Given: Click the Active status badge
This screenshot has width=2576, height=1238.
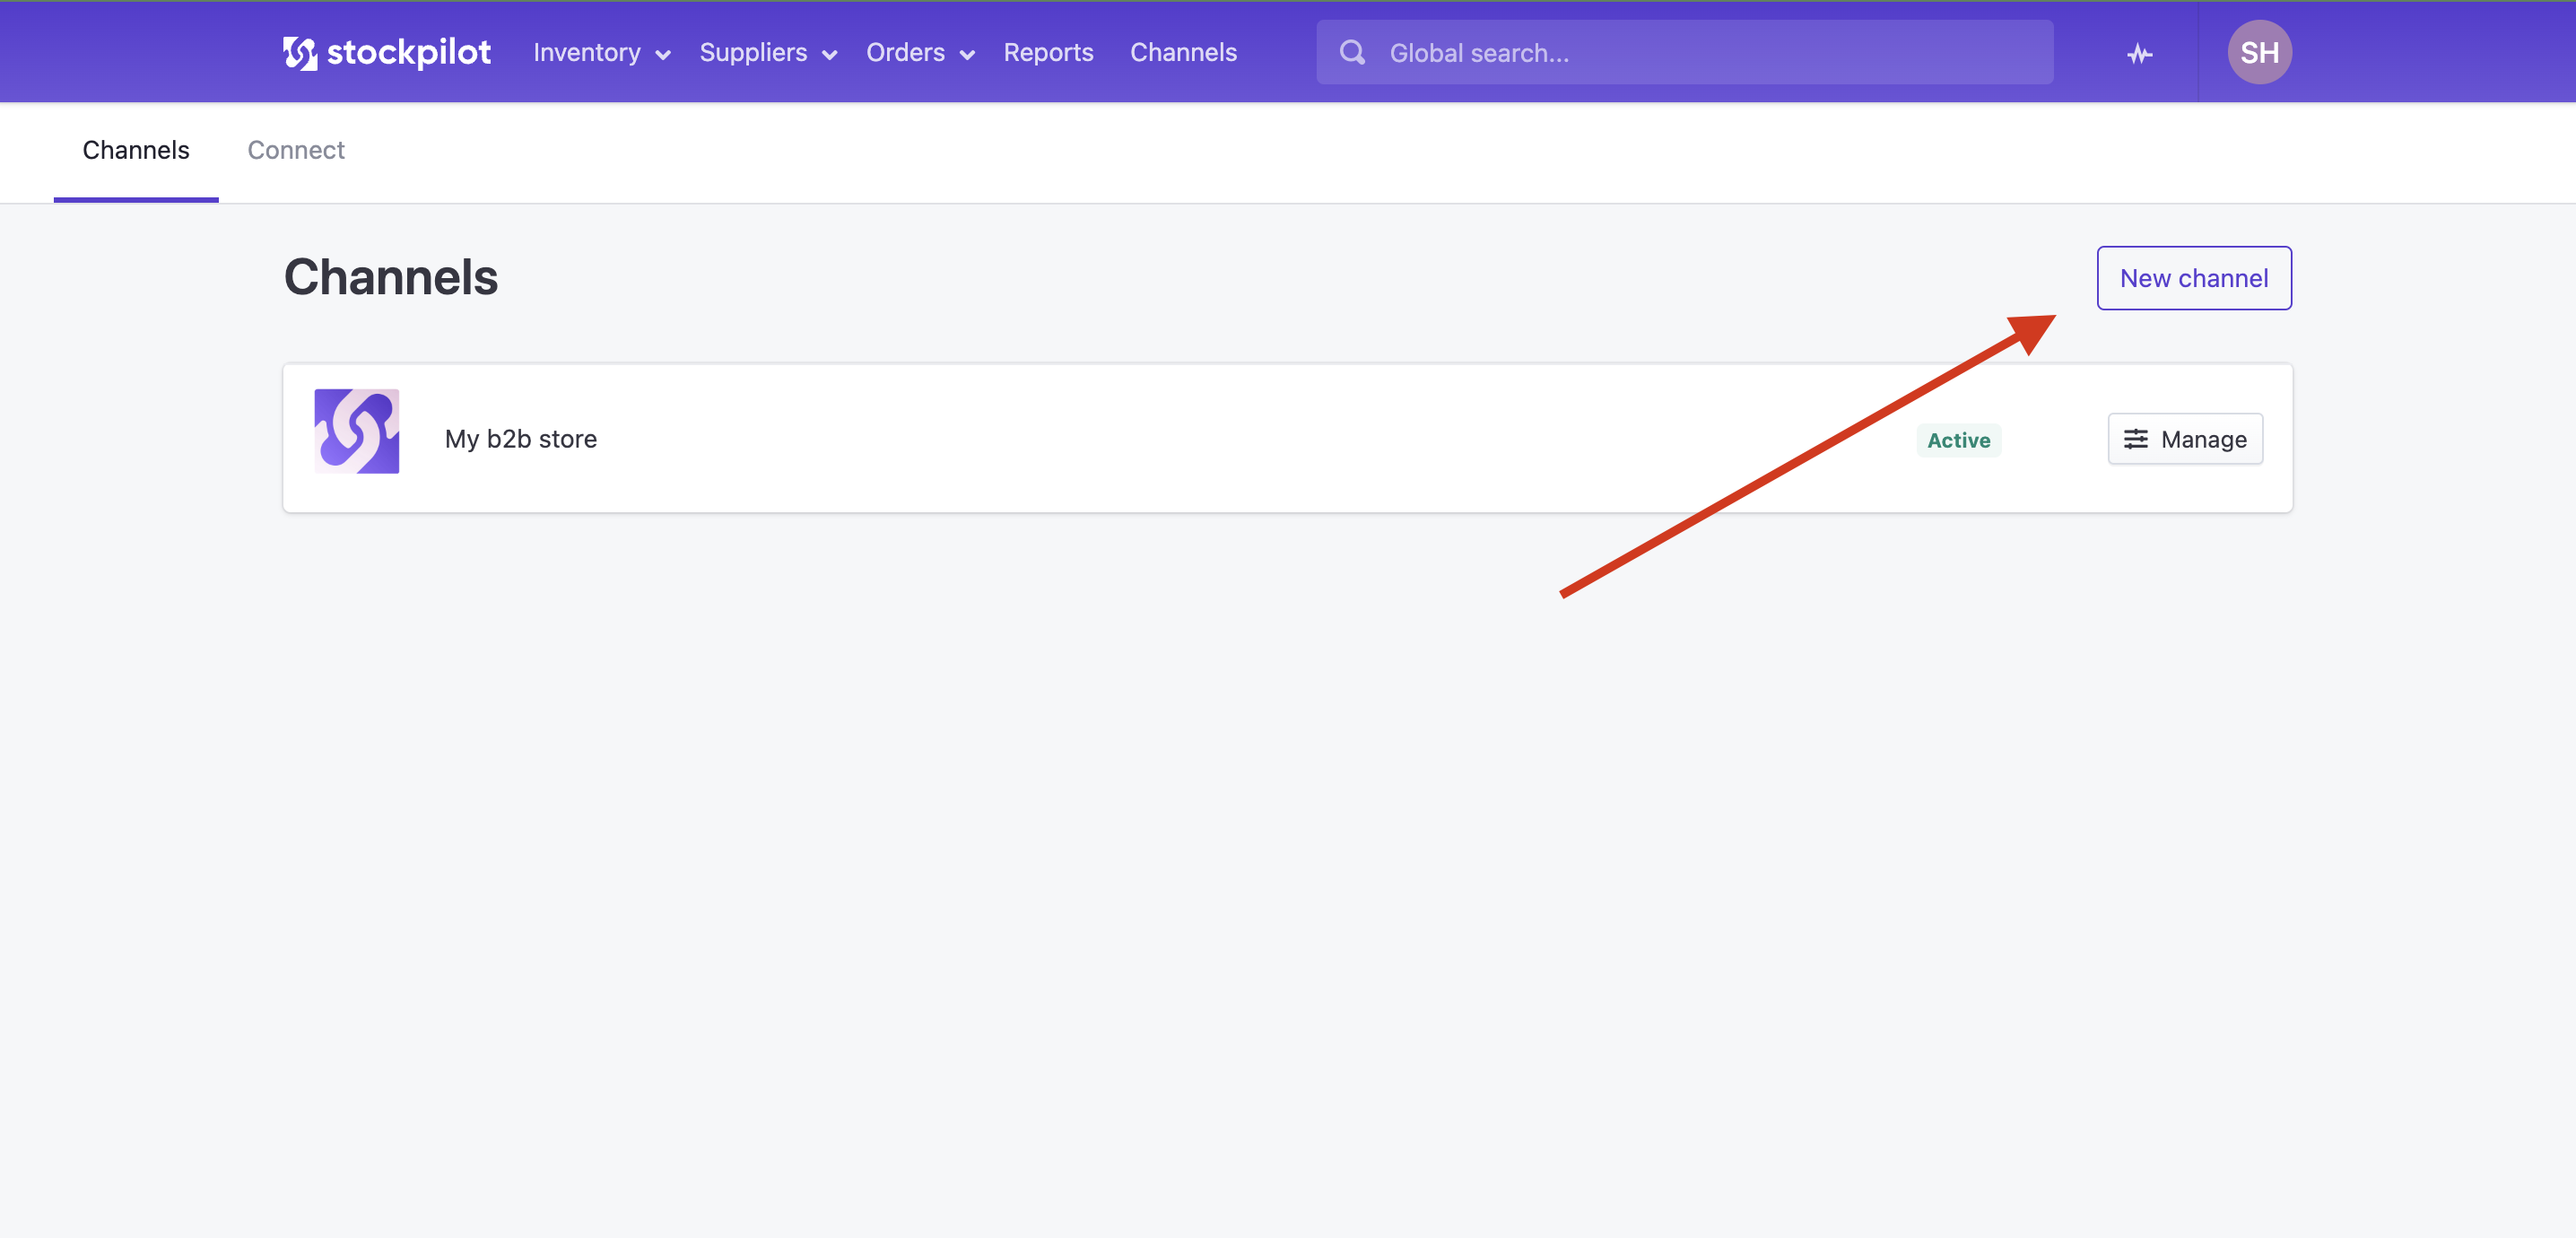Looking at the screenshot, I should pos(1958,440).
